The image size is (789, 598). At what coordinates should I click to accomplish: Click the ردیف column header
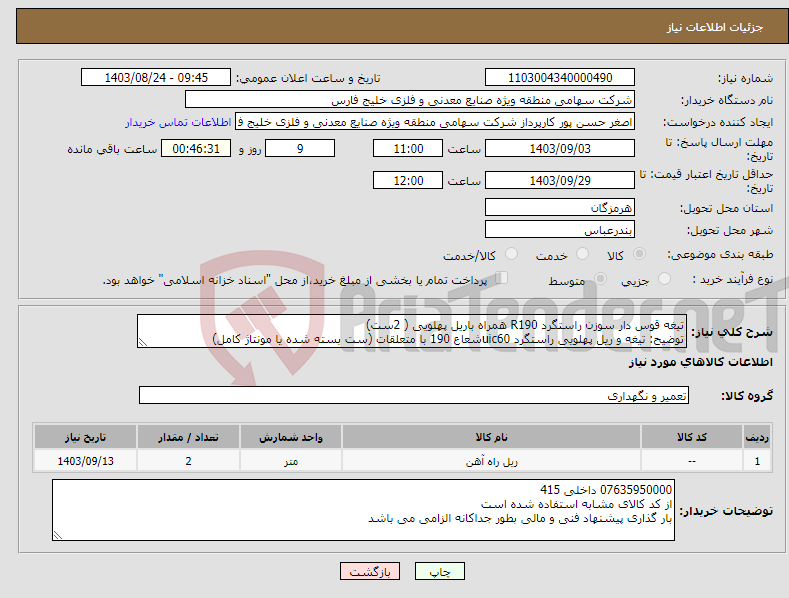point(757,437)
